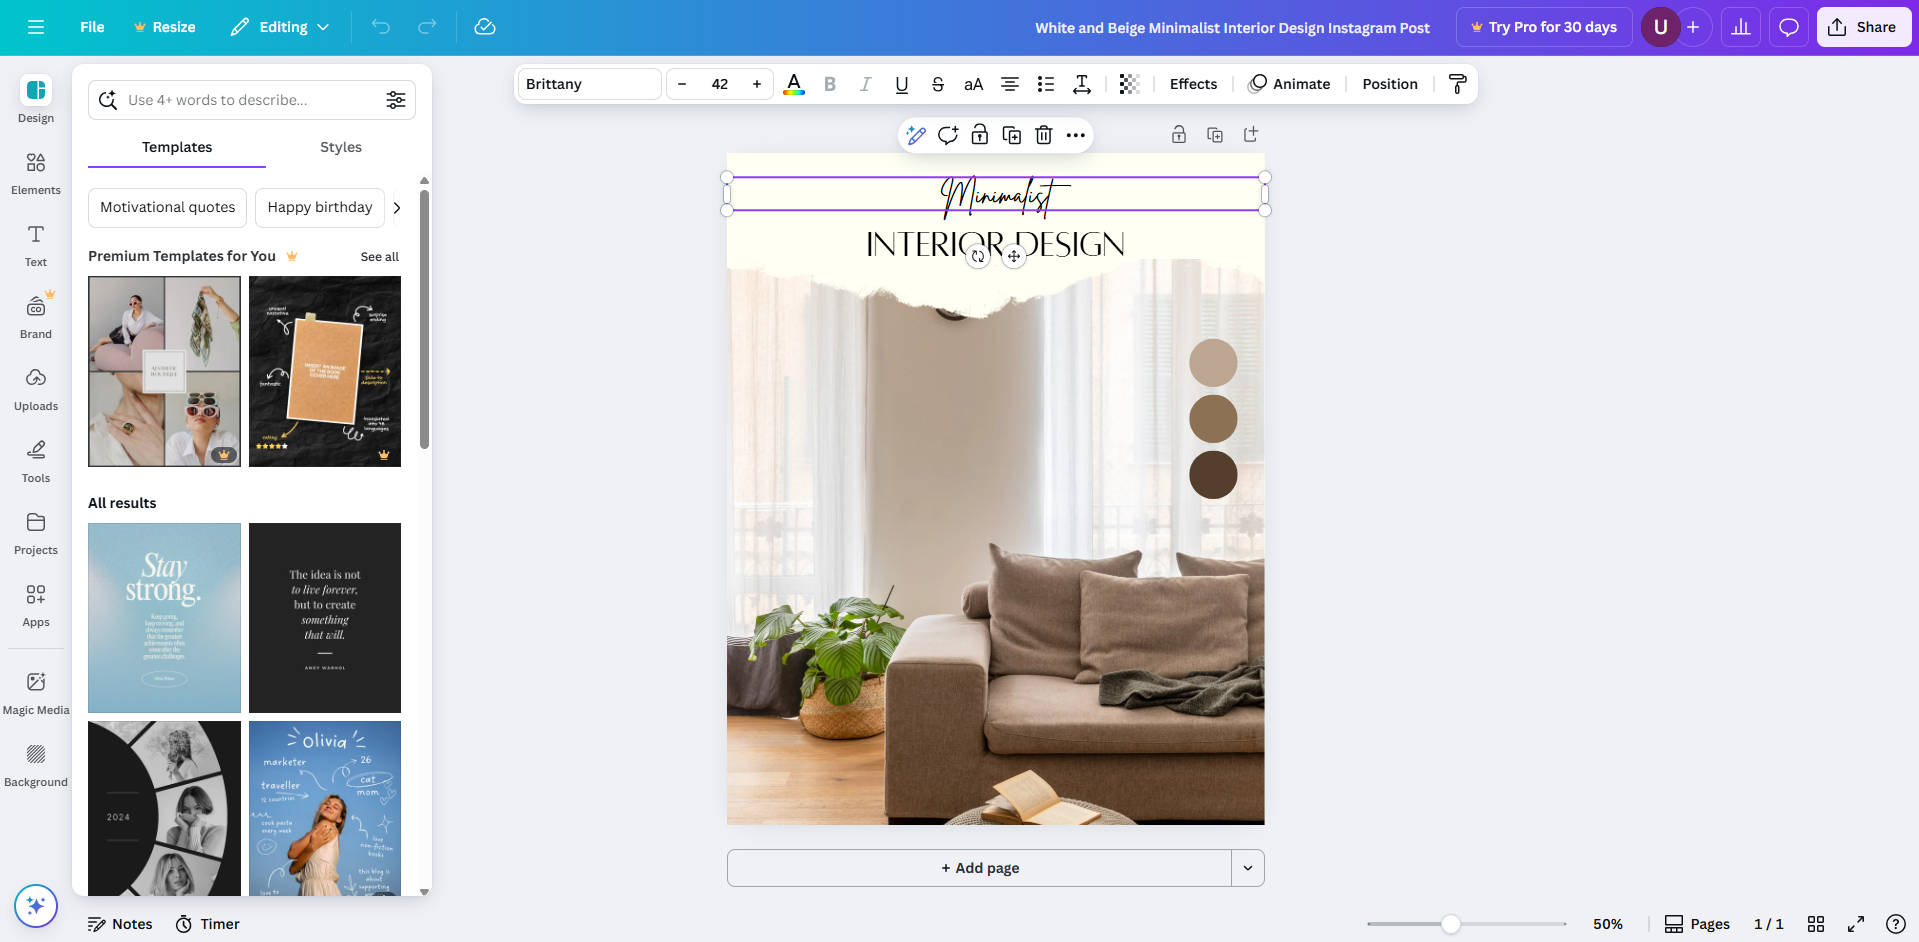Expand the Add page options chevron

(1247, 868)
